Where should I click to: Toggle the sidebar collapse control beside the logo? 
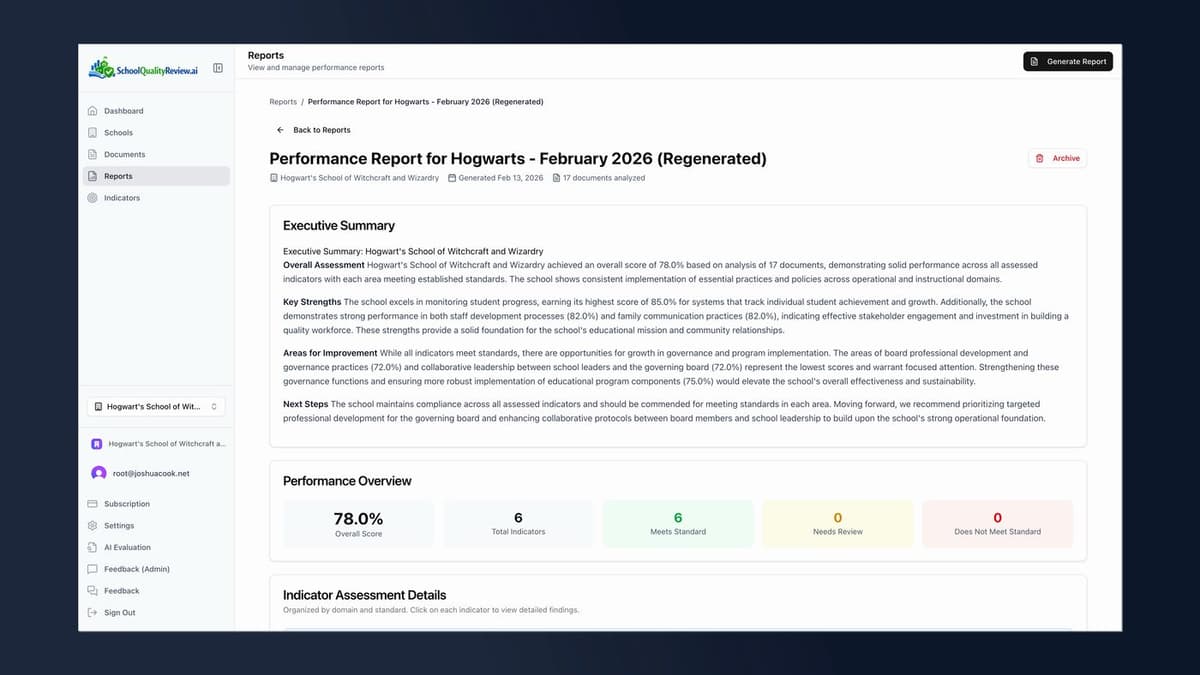[x=217, y=68]
